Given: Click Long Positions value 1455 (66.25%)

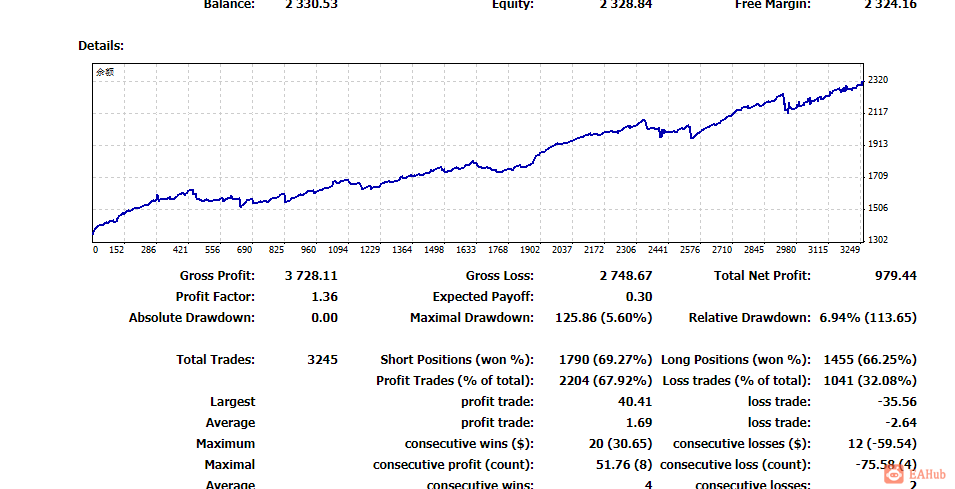Looking at the screenshot, I should tap(870, 360).
